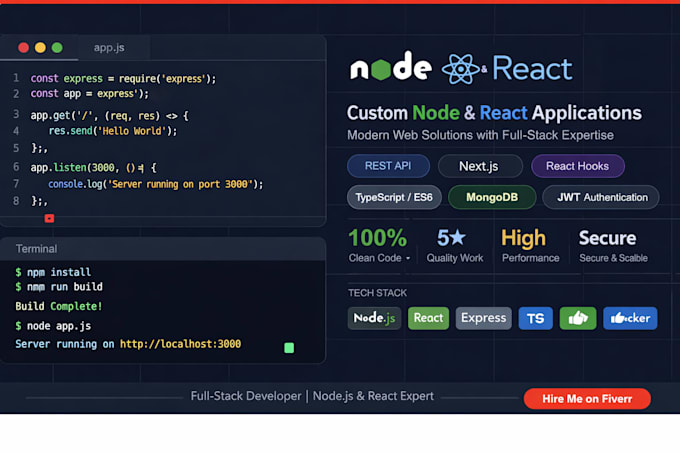Click the app.listen(3000 code line
The width and height of the screenshot is (680, 453).
click(x=93, y=168)
